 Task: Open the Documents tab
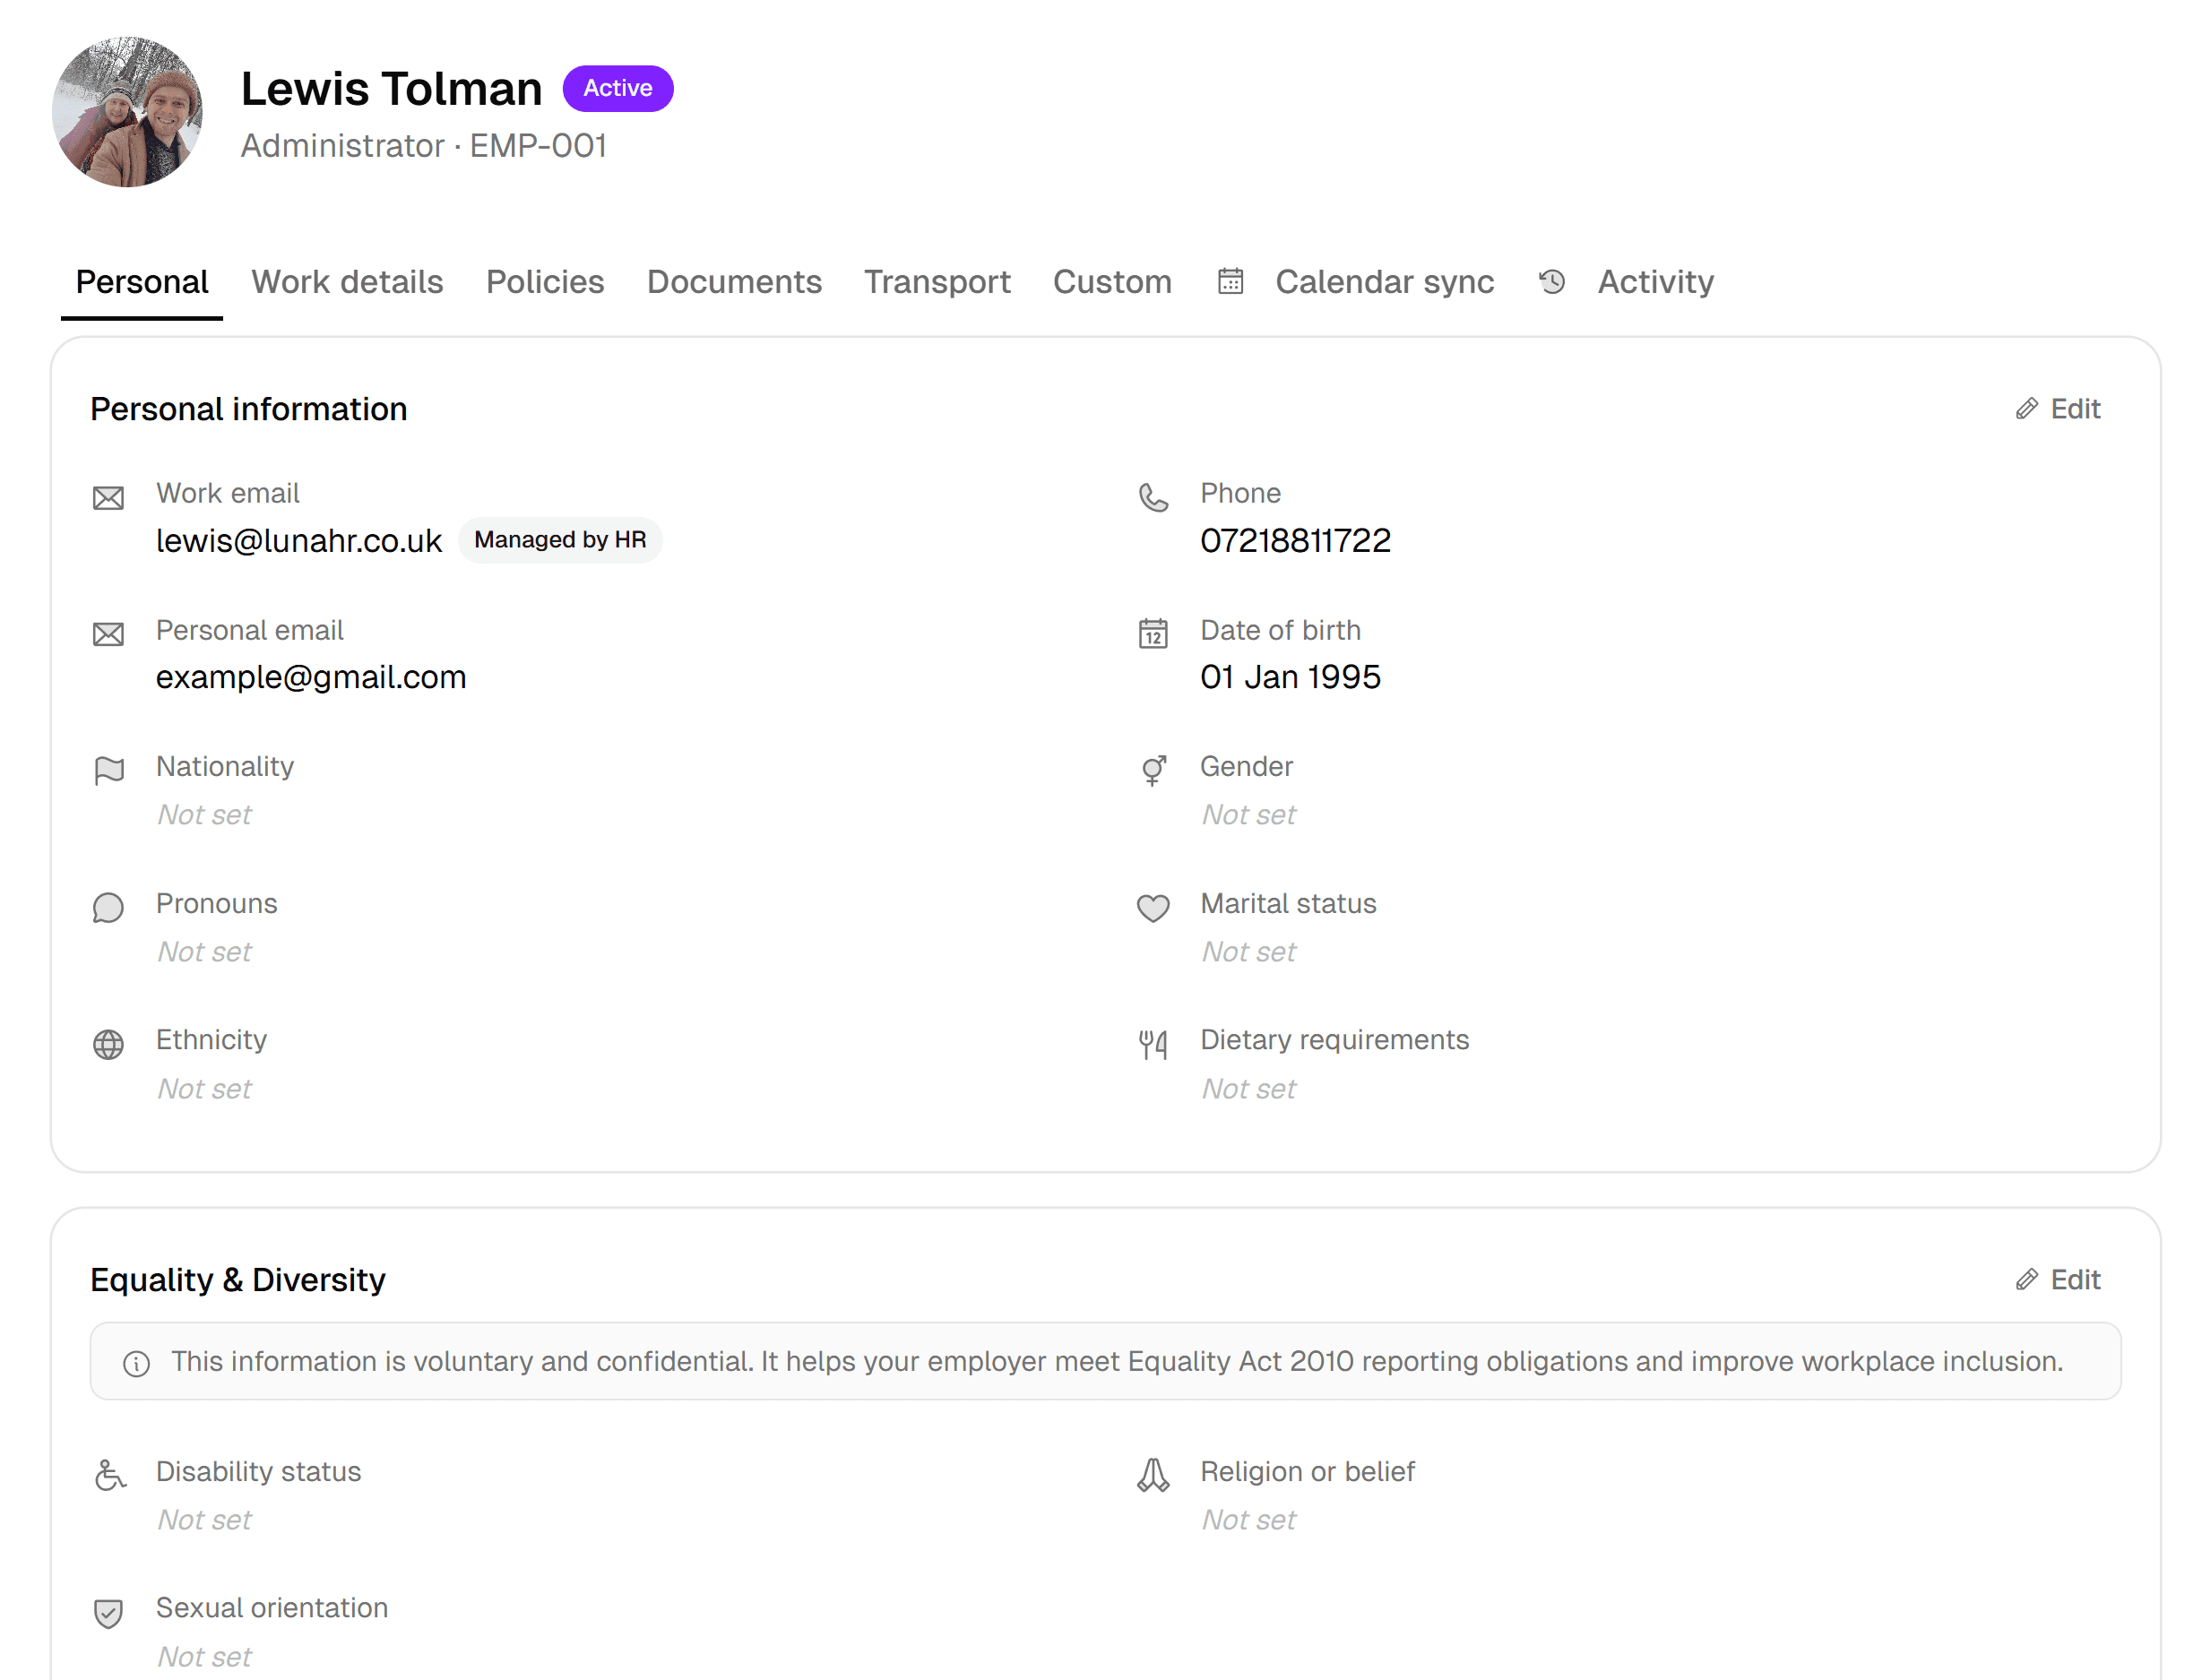coord(734,282)
